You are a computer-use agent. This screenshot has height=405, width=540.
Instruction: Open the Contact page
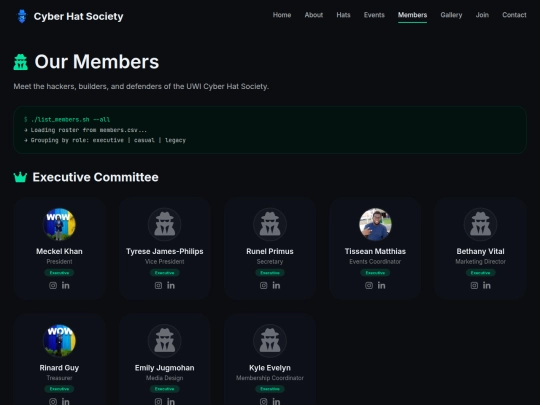pyautogui.click(x=514, y=15)
